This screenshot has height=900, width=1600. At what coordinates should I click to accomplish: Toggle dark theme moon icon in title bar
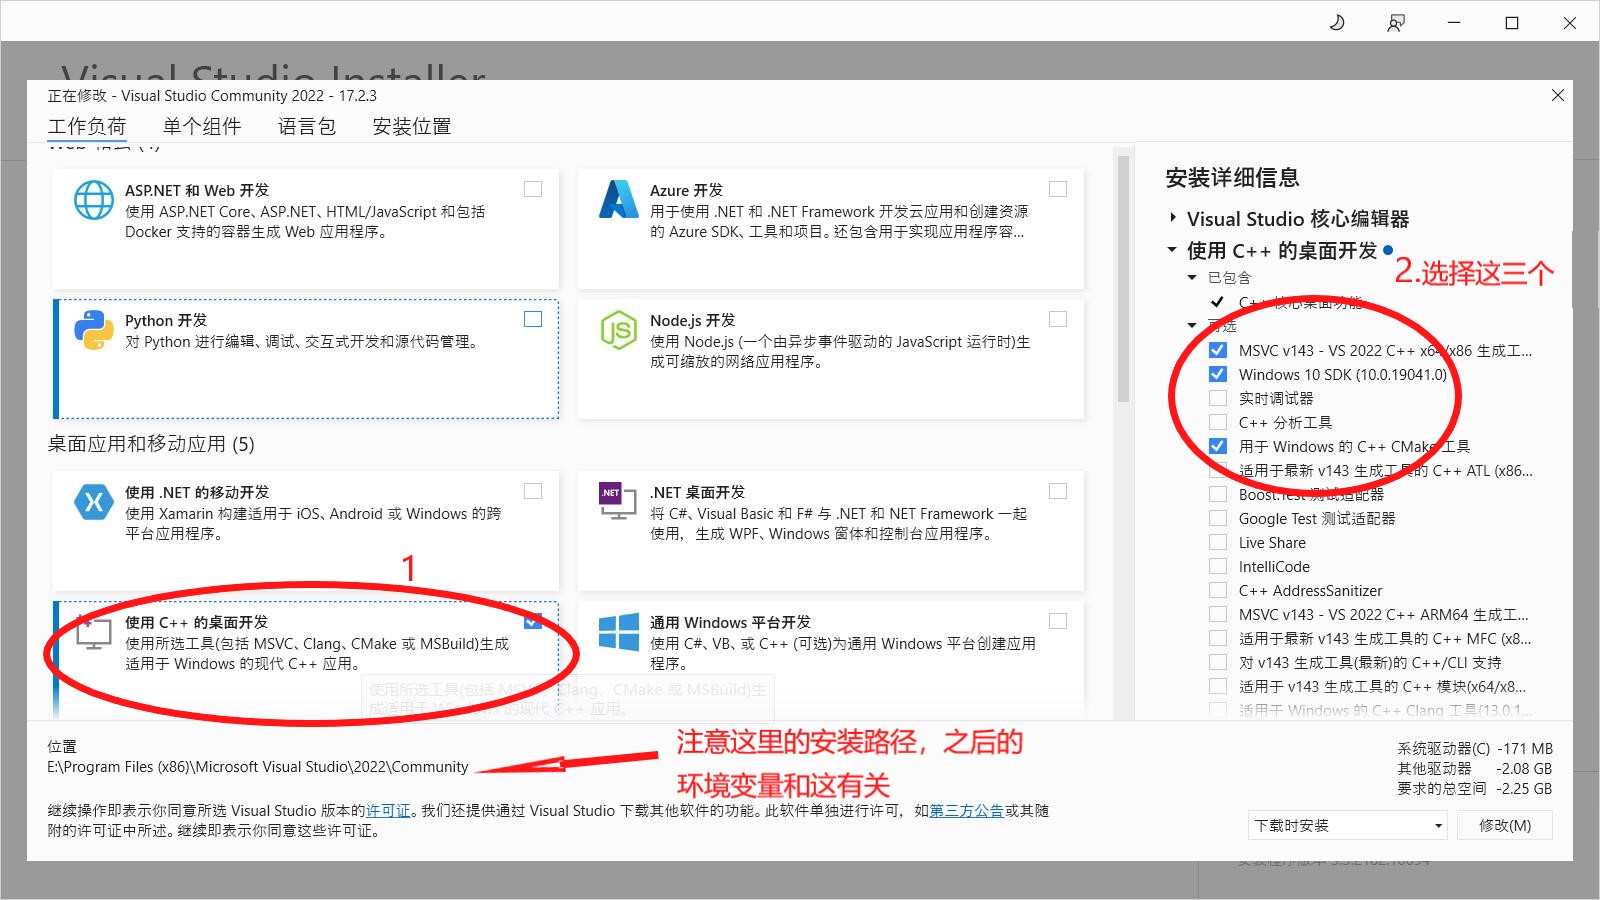1337,22
